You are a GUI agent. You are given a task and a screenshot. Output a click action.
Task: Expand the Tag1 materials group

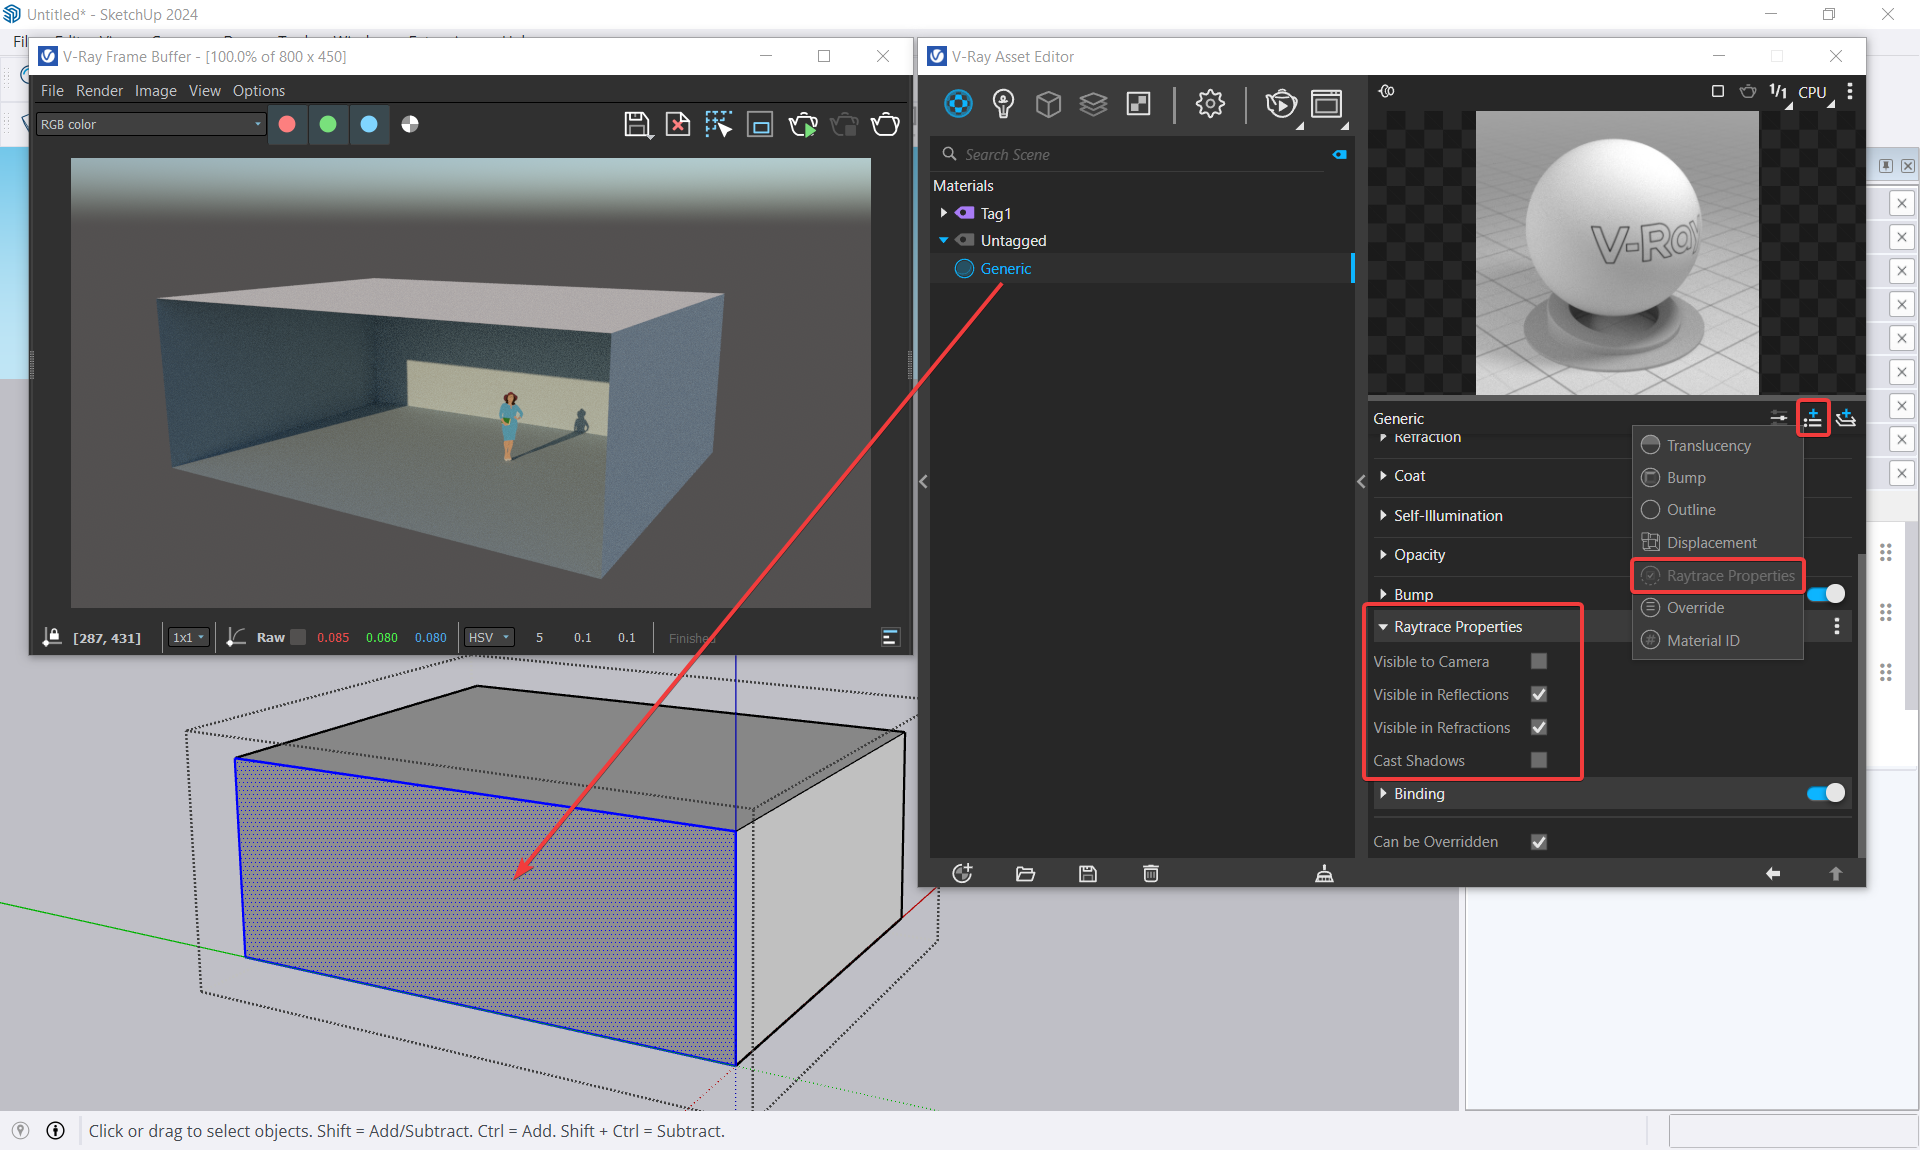pos(943,213)
